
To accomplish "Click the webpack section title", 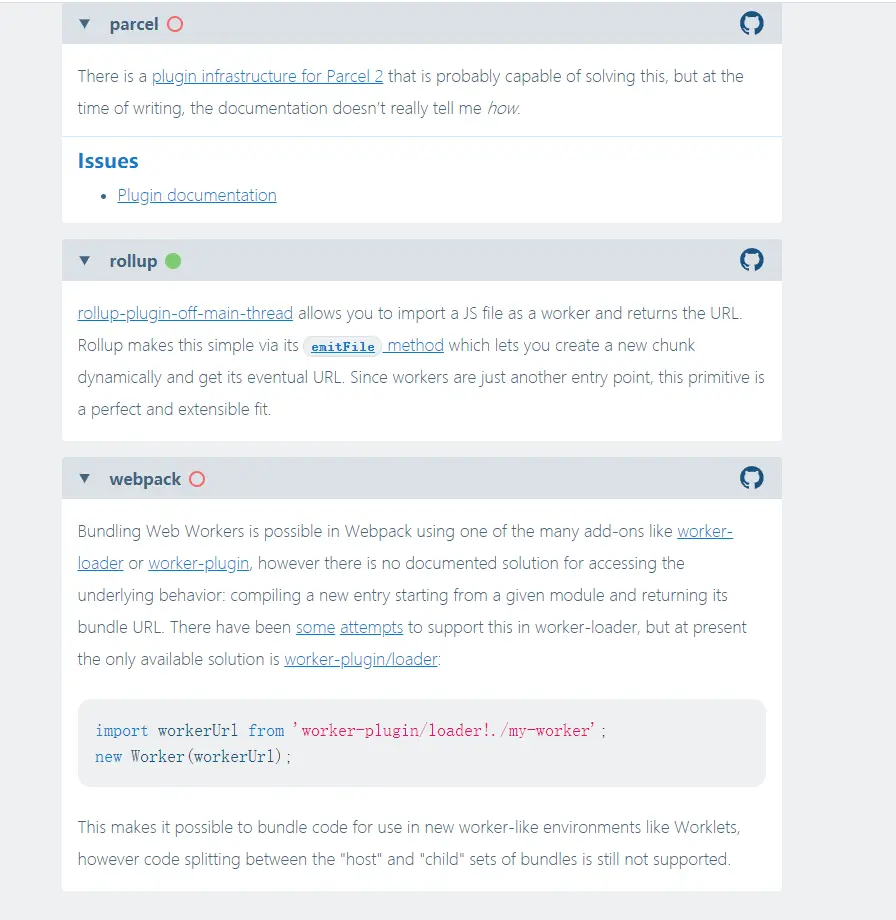I will coord(145,479).
